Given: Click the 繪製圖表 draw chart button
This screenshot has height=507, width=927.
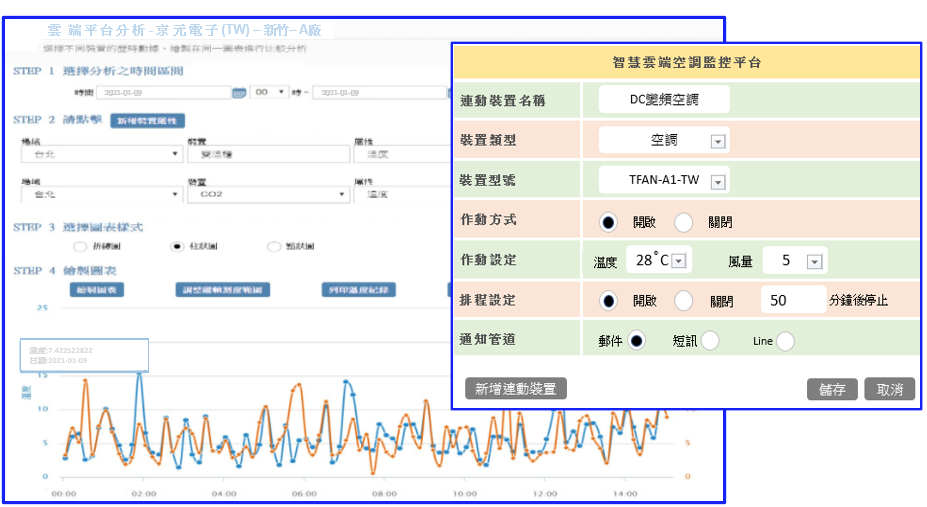Looking at the screenshot, I should coord(97,290).
